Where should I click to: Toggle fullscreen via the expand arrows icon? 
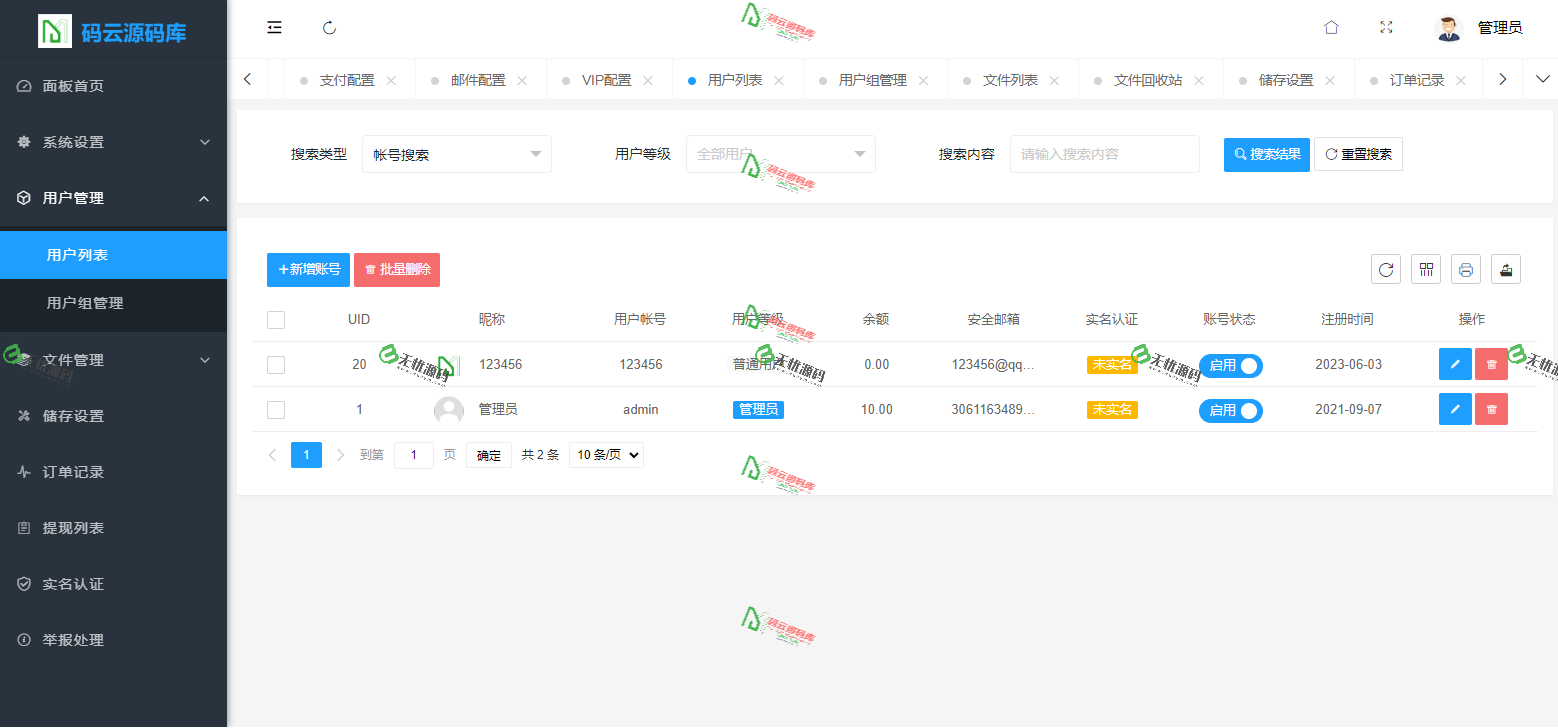[1386, 27]
